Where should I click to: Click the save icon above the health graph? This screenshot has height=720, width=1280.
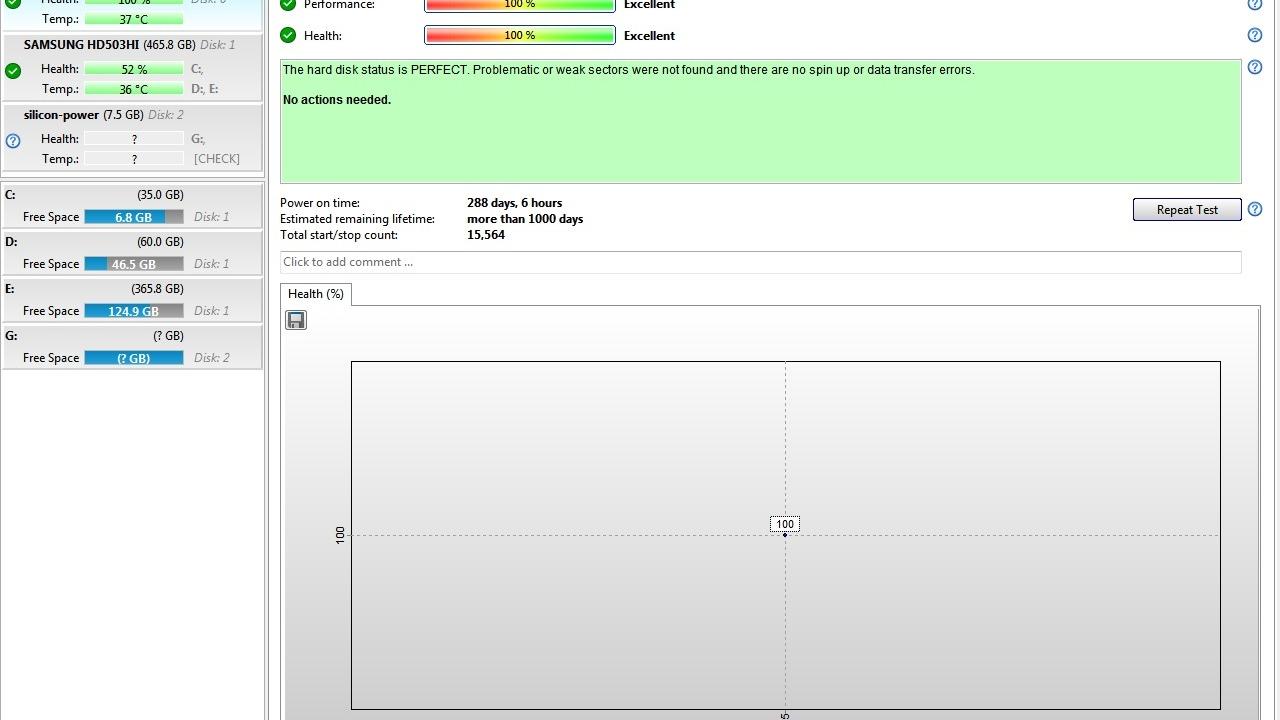tap(295, 320)
